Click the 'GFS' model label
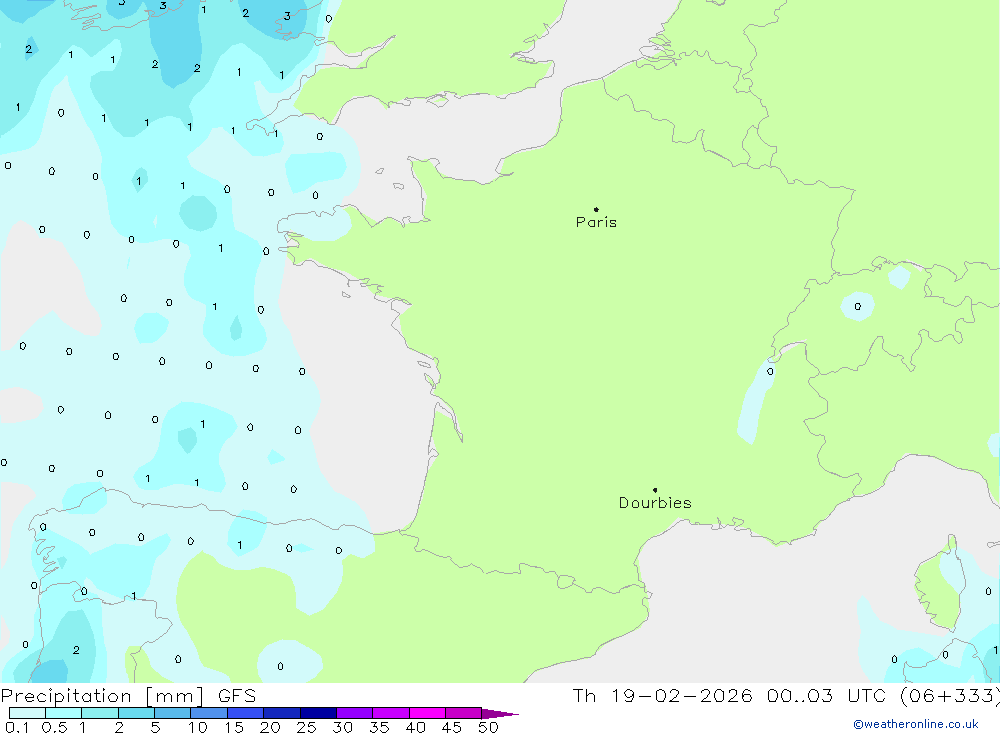Screen dimensions: 1000x733 click(237, 696)
